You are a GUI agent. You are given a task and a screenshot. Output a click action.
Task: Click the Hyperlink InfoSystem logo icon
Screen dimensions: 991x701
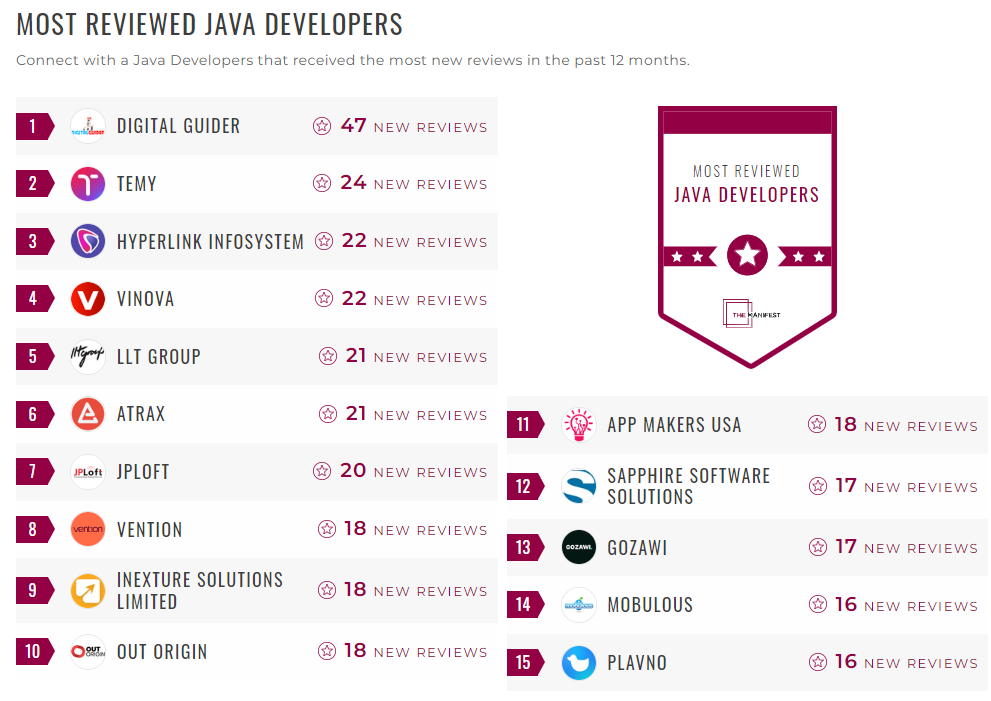[x=88, y=241]
